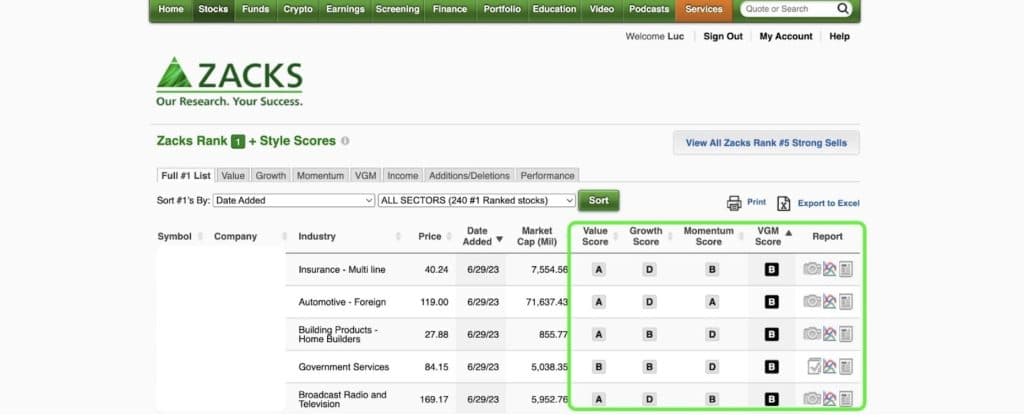The width and height of the screenshot is (1024, 417).
Task: Click View All Zacks Rank #5 Strong Sells
Action: coord(766,143)
